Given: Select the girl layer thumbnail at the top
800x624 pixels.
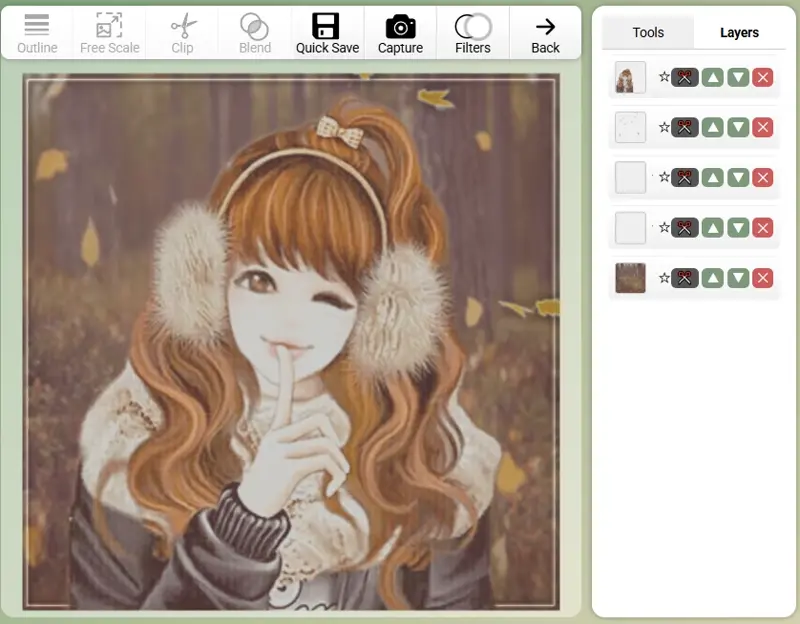Looking at the screenshot, I should coord(630,78).
